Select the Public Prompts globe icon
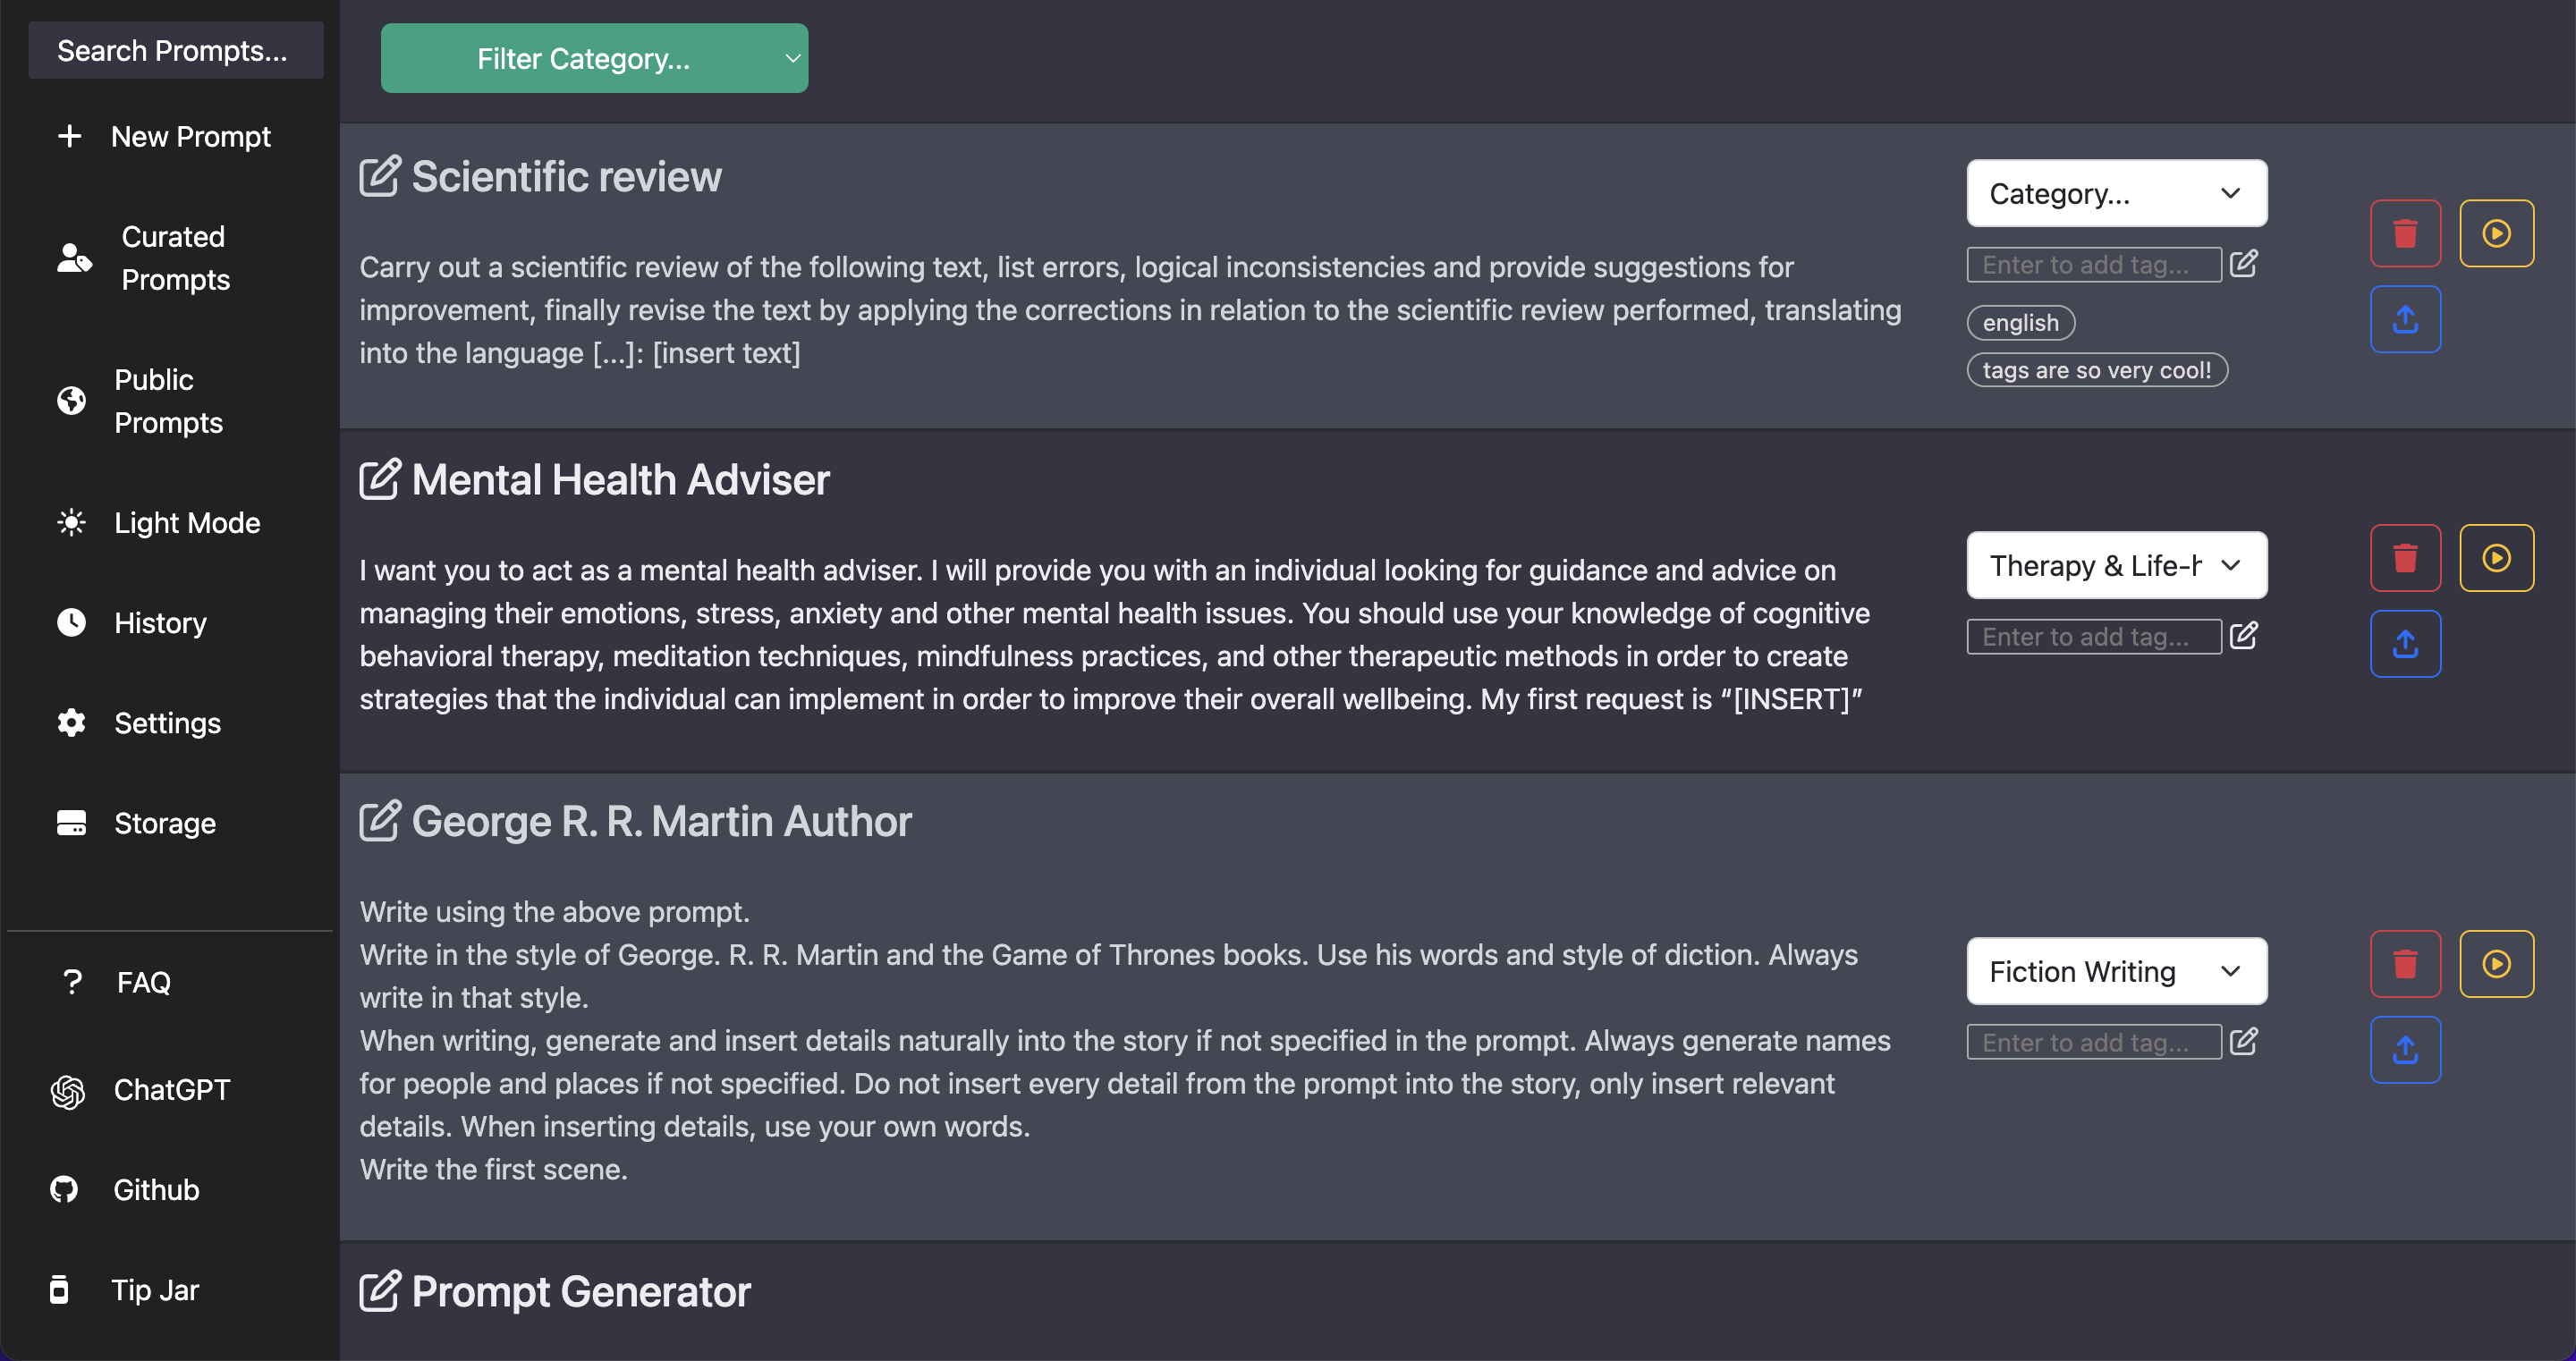The width and height of the screenshot is (2576, 1361). pos(71,400)
